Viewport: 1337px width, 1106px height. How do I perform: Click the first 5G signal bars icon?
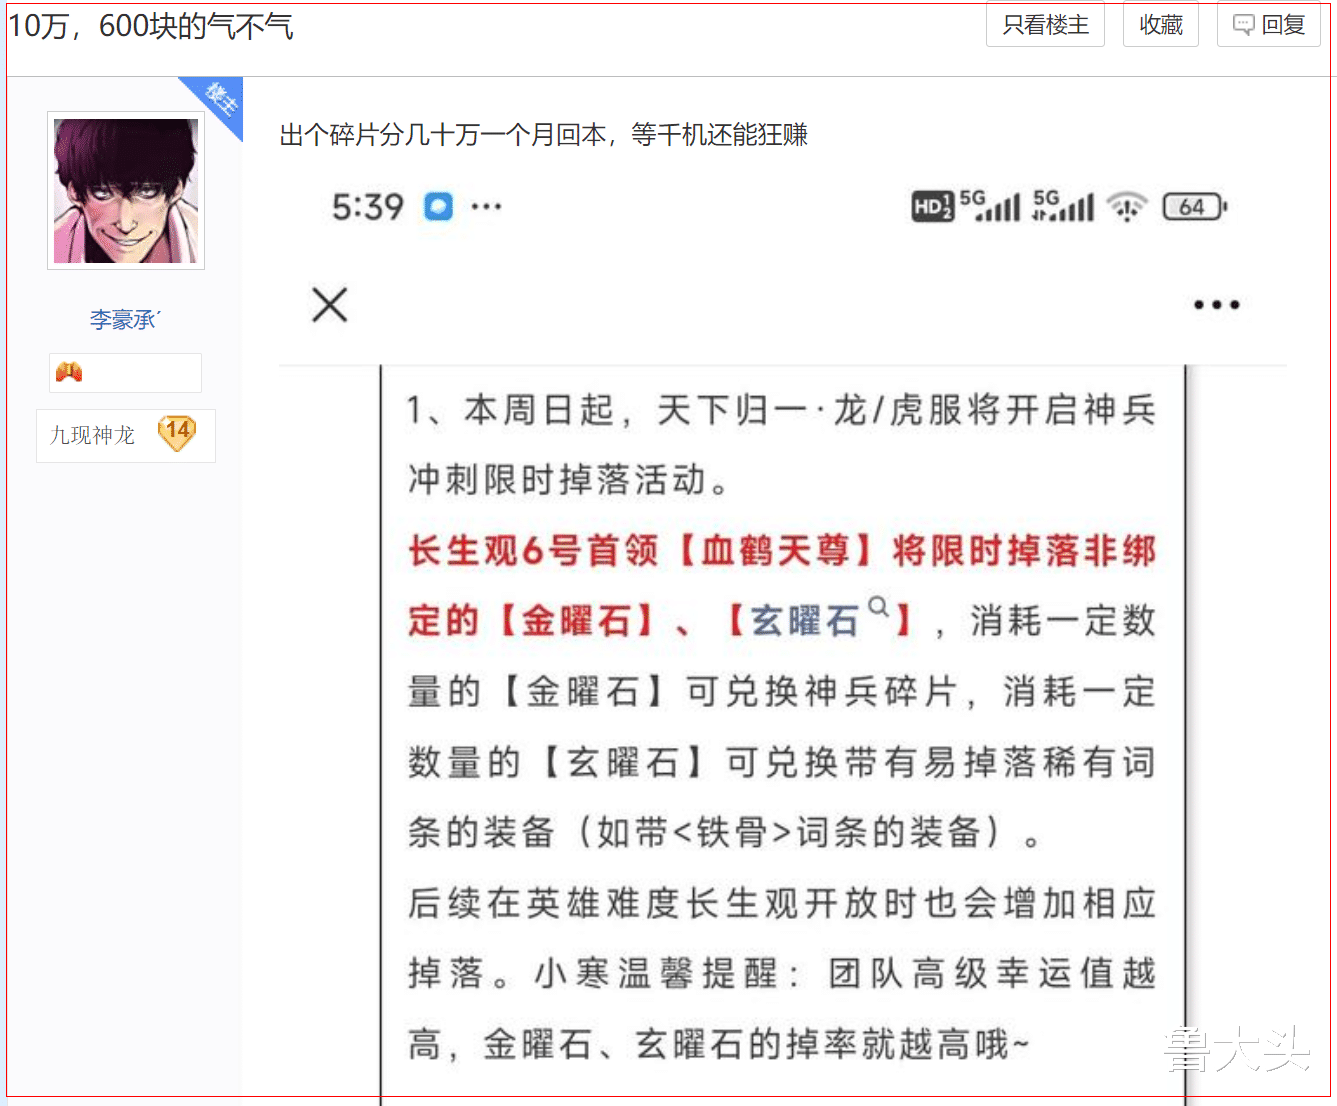click(990, 205)
